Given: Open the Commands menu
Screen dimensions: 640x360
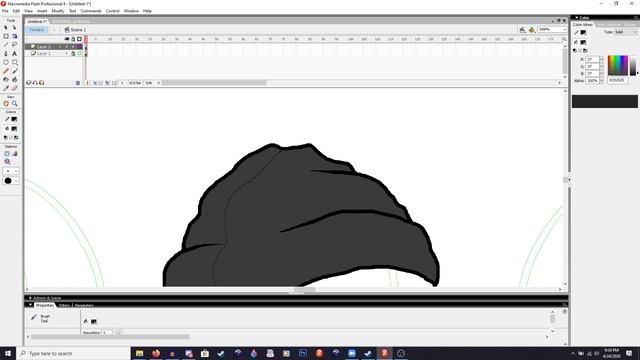Looking at the screenshot, I should (91, 11).
